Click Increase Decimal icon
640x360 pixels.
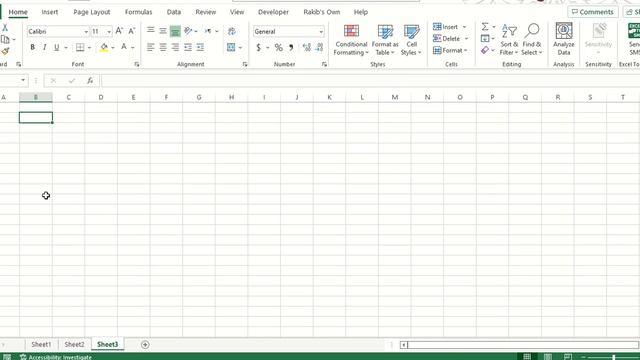click(307, 47)
